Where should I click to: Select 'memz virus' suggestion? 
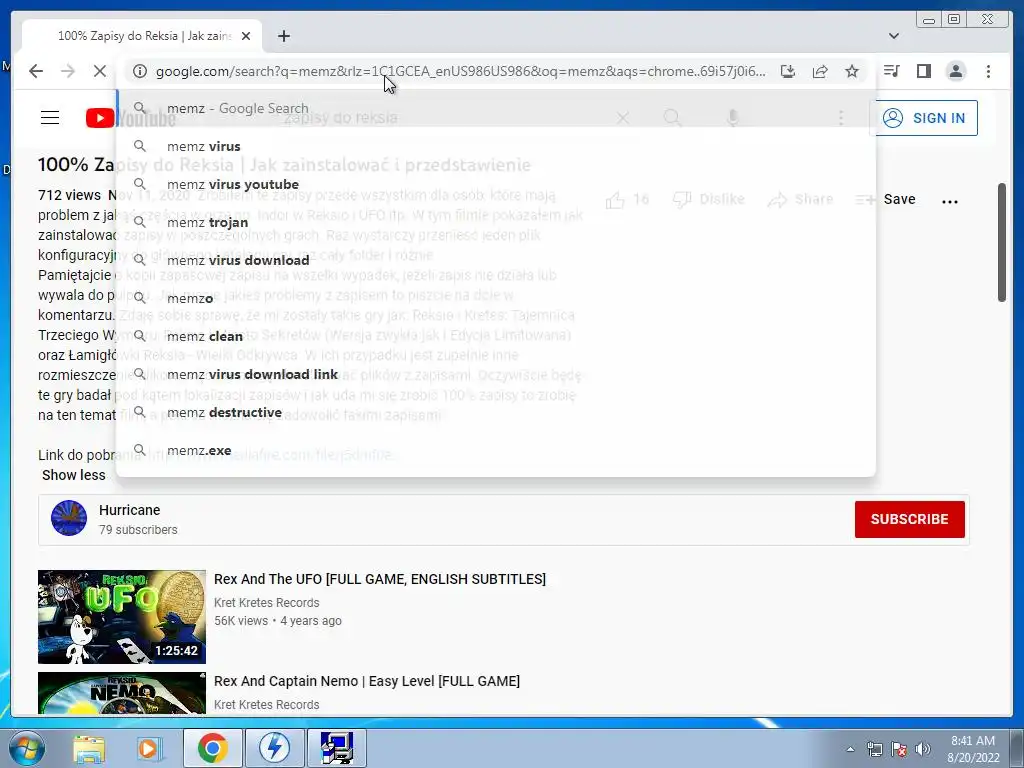click(x=496, y=146)
